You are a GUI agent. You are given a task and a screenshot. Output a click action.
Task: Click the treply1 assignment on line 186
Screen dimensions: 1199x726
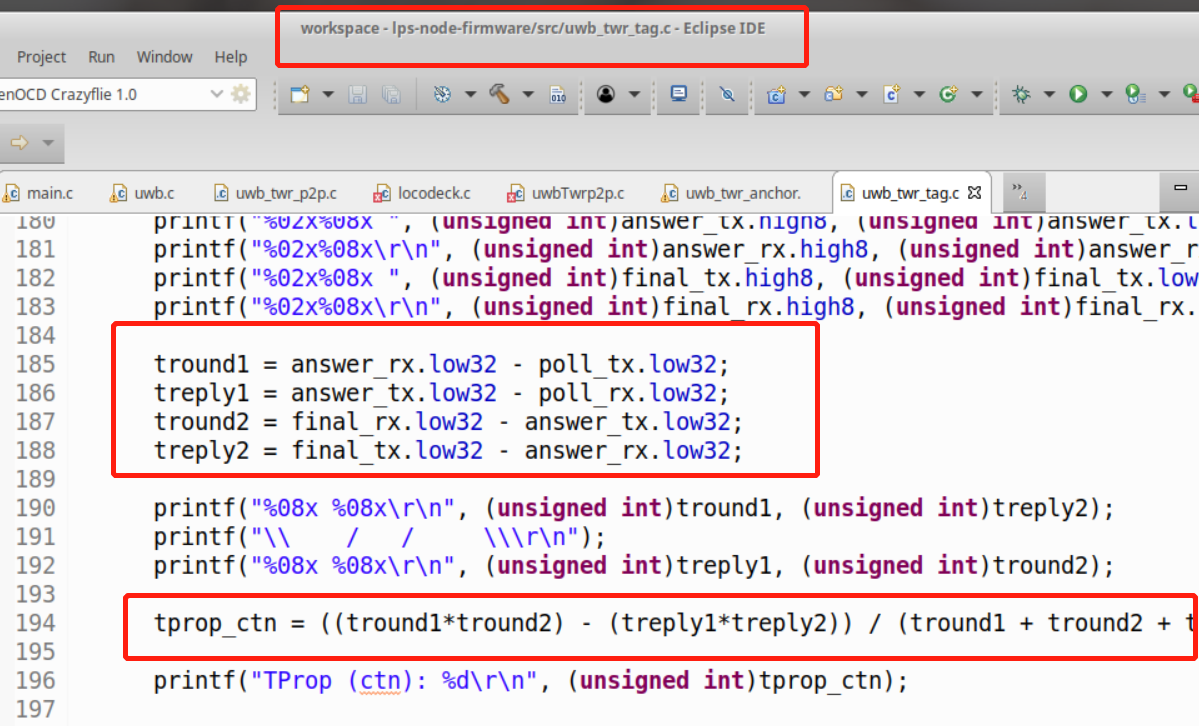click(x=441, y=393)
